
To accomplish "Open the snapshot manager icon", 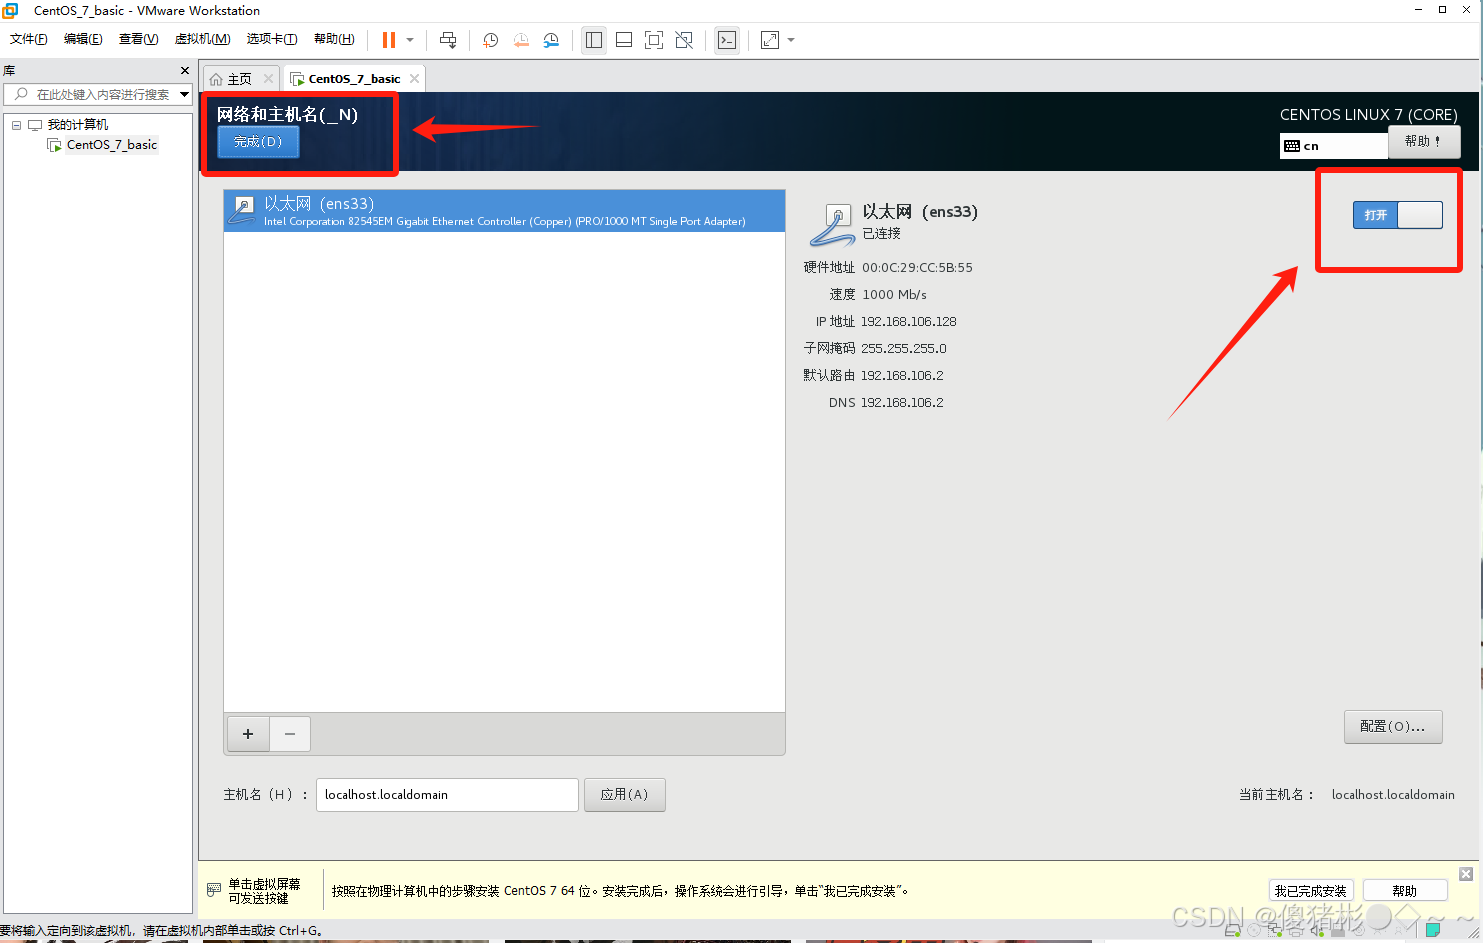I will pos(551,40).
